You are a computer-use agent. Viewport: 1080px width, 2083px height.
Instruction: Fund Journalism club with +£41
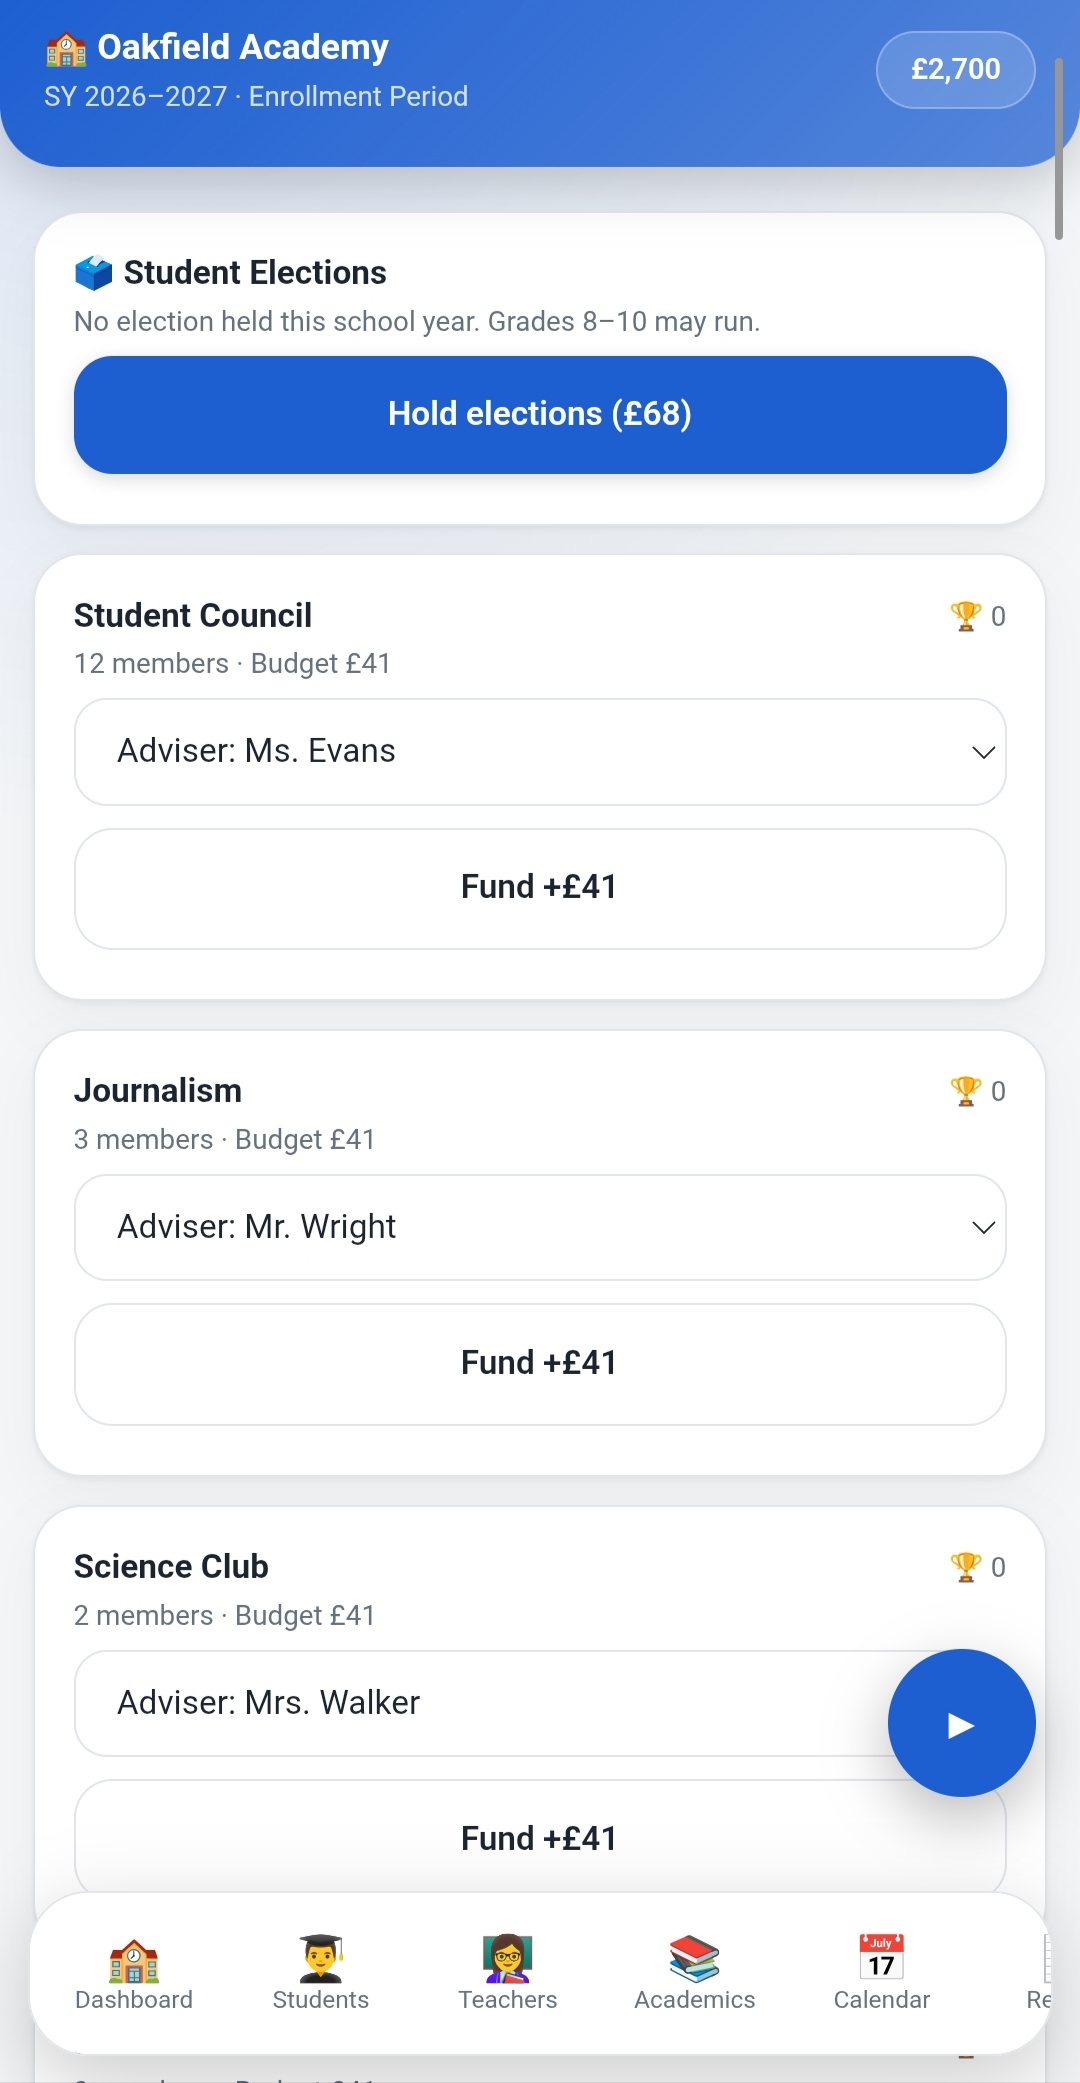pos(540,1364)
